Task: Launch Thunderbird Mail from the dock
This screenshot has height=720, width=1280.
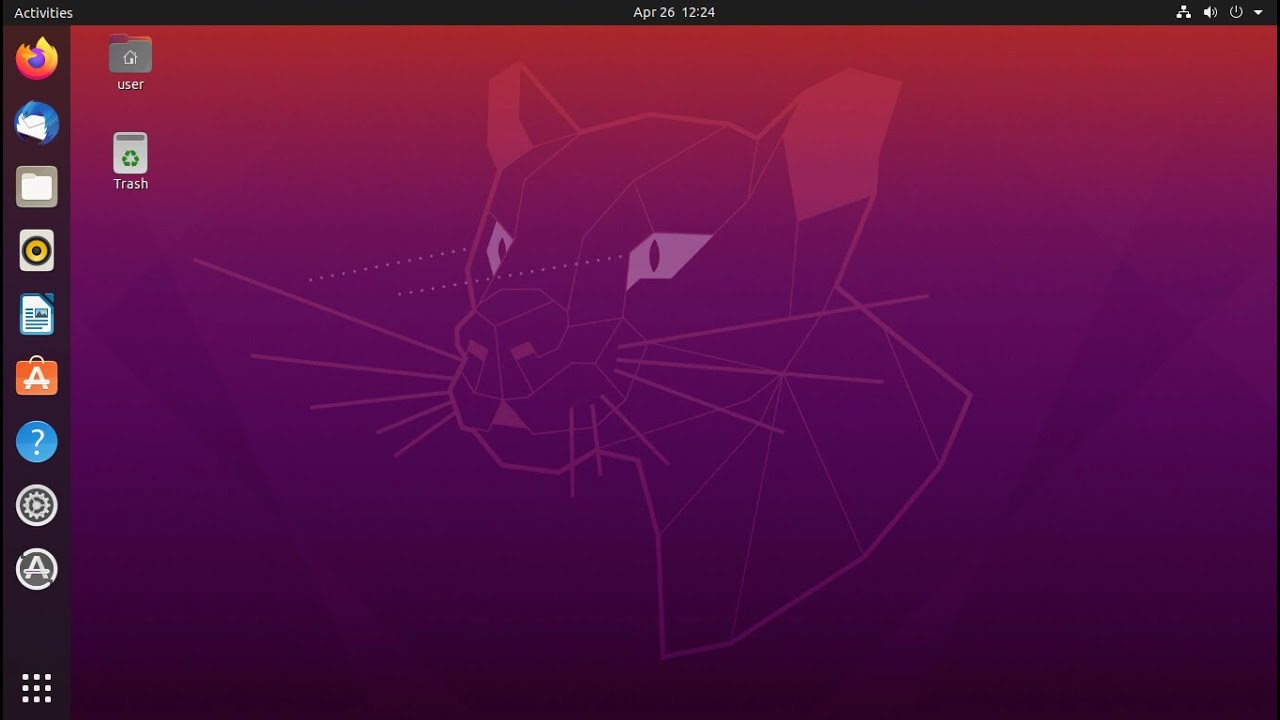Action: (37, 123)
